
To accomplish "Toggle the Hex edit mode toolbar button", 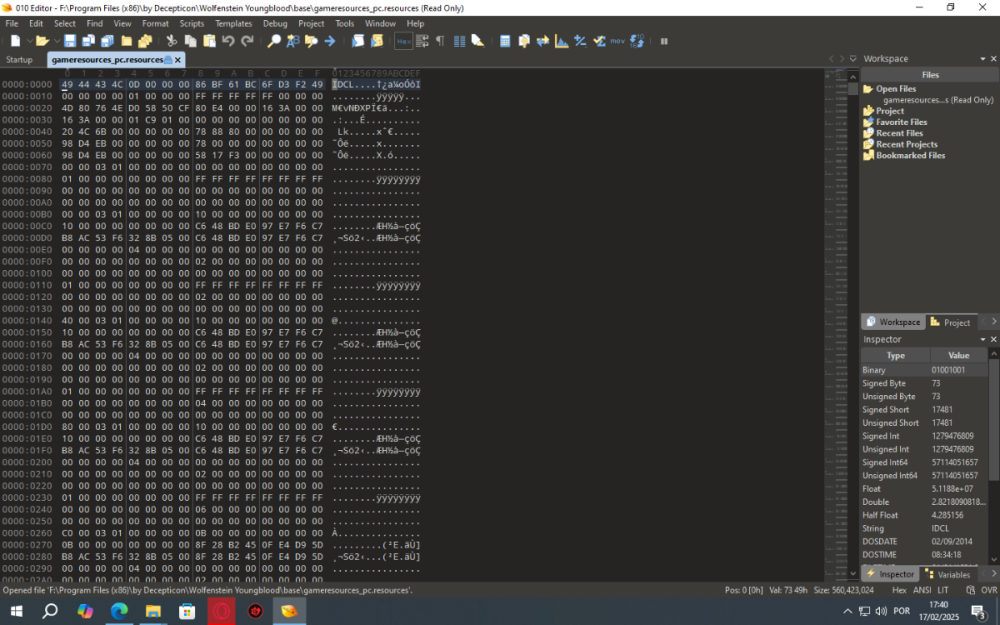I will point(403,41).
